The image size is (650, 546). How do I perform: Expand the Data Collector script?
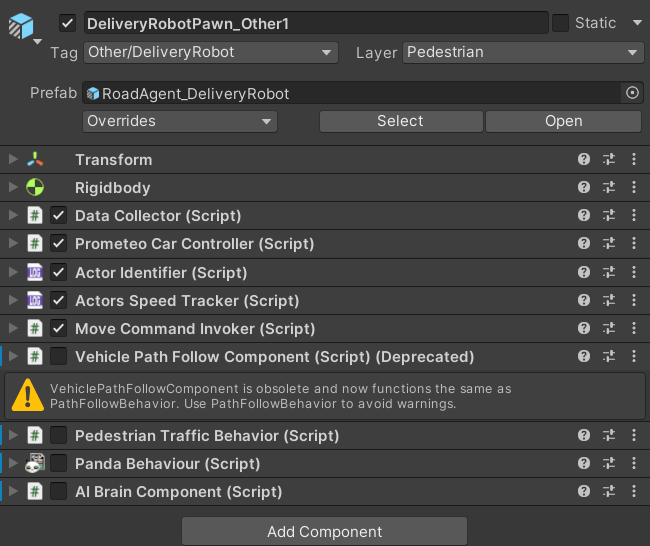click(x=13, y=215)
